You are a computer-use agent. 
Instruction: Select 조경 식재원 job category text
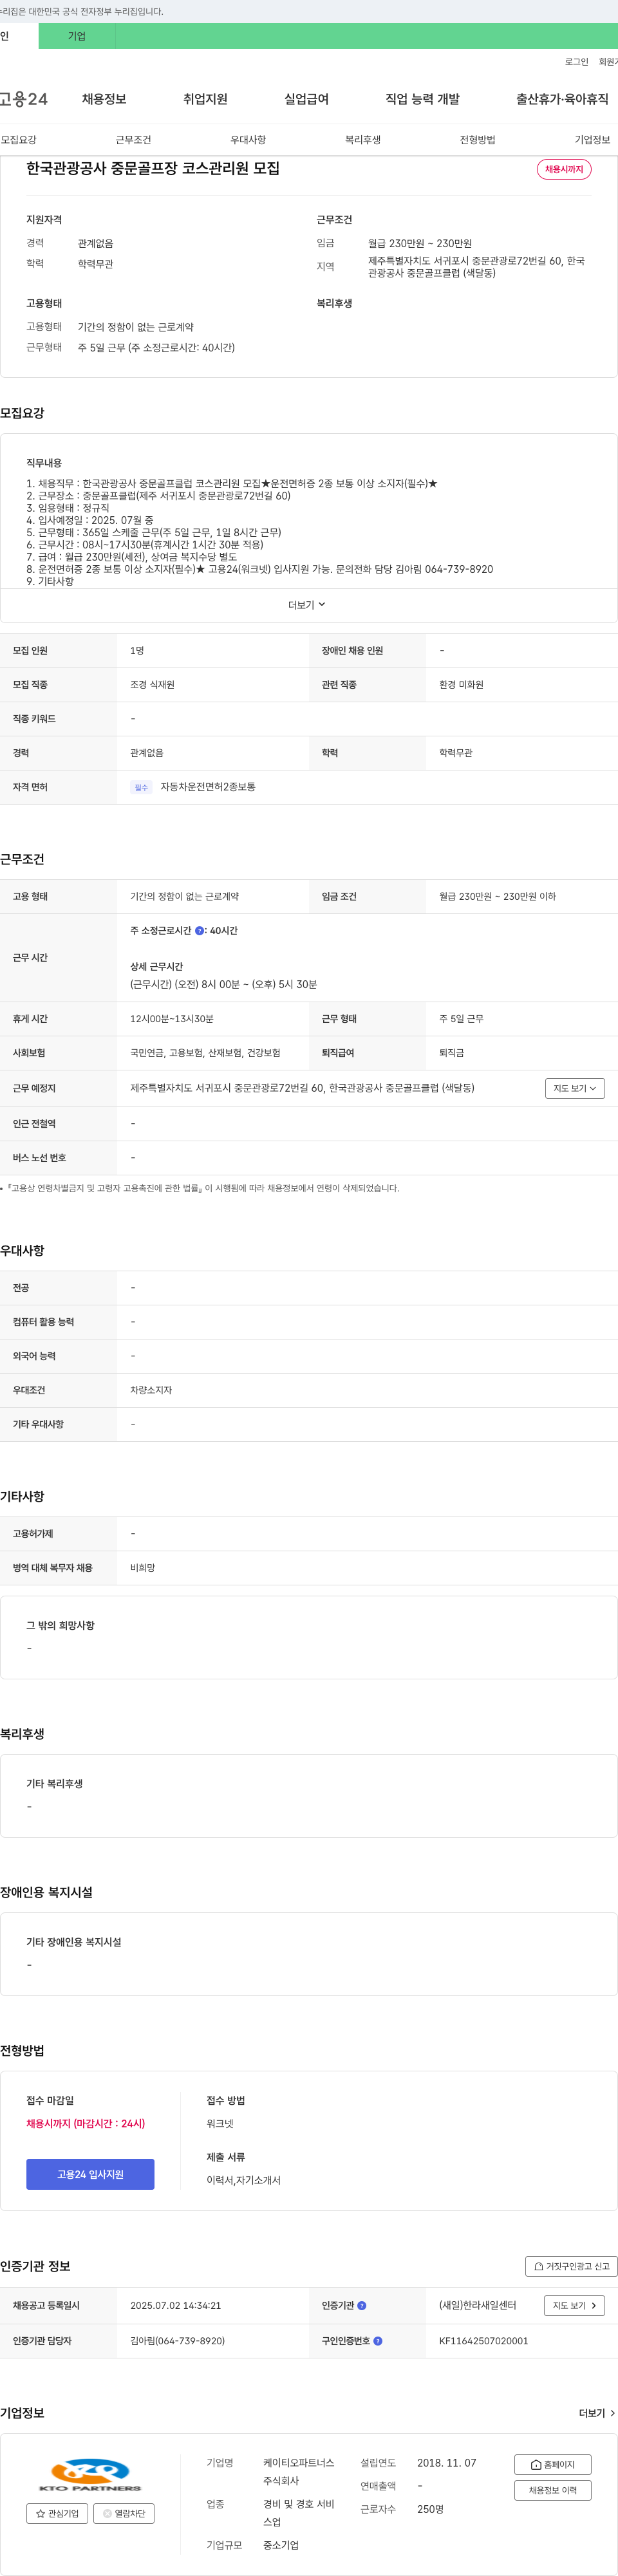tap(152, 685)
